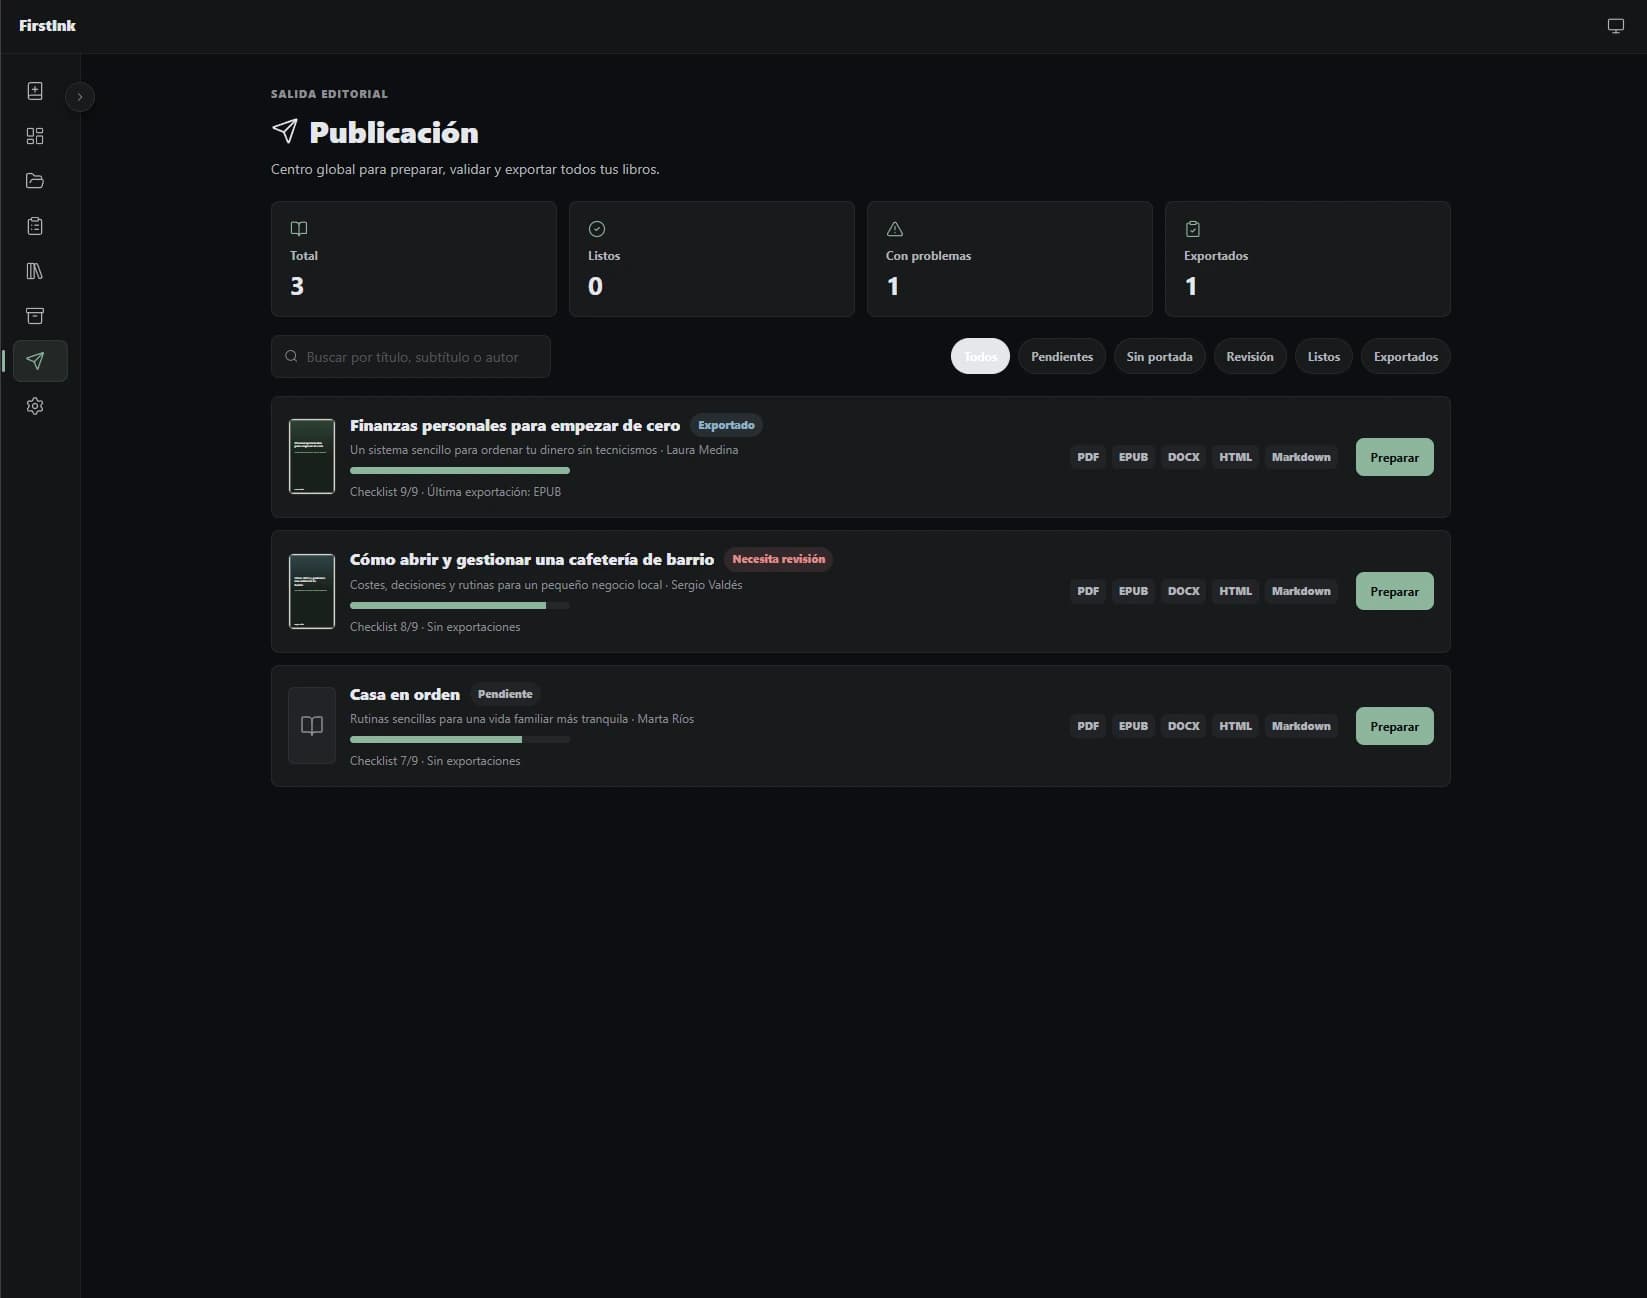This screenshot has width=1647, height=1298.
Task: Select the Sin portada filter
Action: tap(1159, 357)
